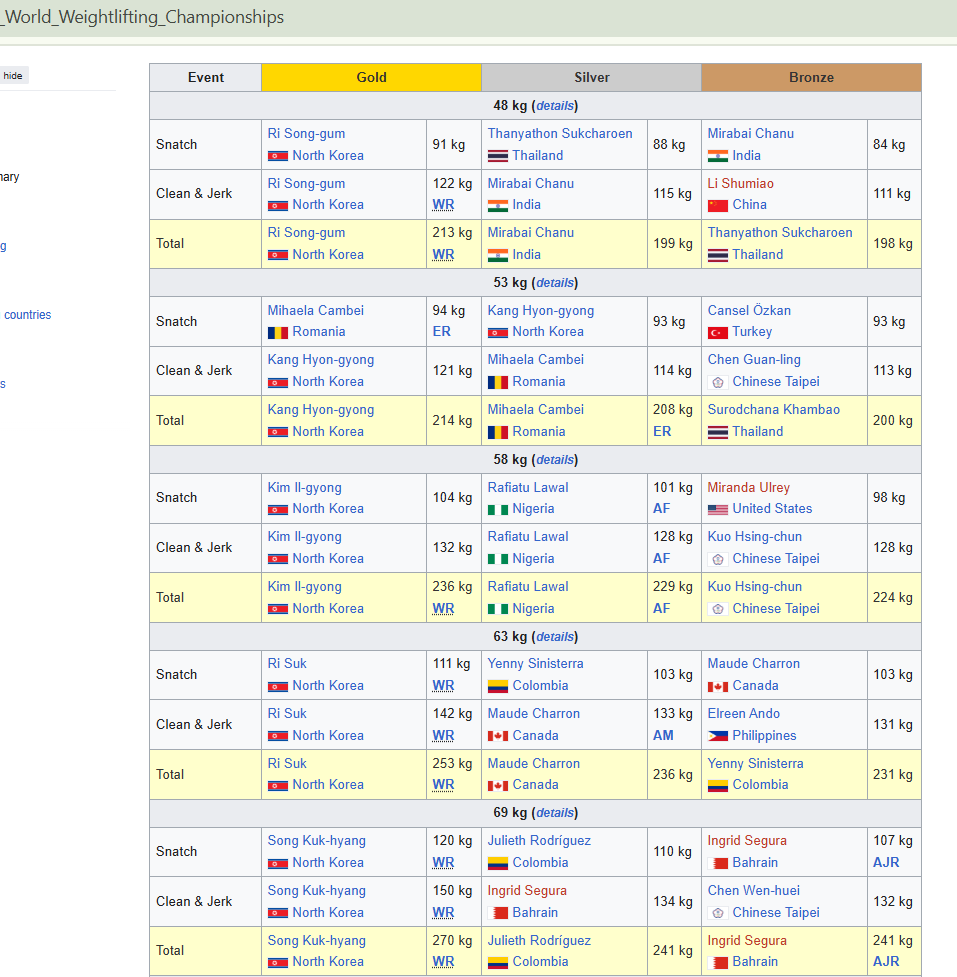This screenshot has width=957, height=977.
Task: Open the details link for 58 kg
Action: pos(555,460)
